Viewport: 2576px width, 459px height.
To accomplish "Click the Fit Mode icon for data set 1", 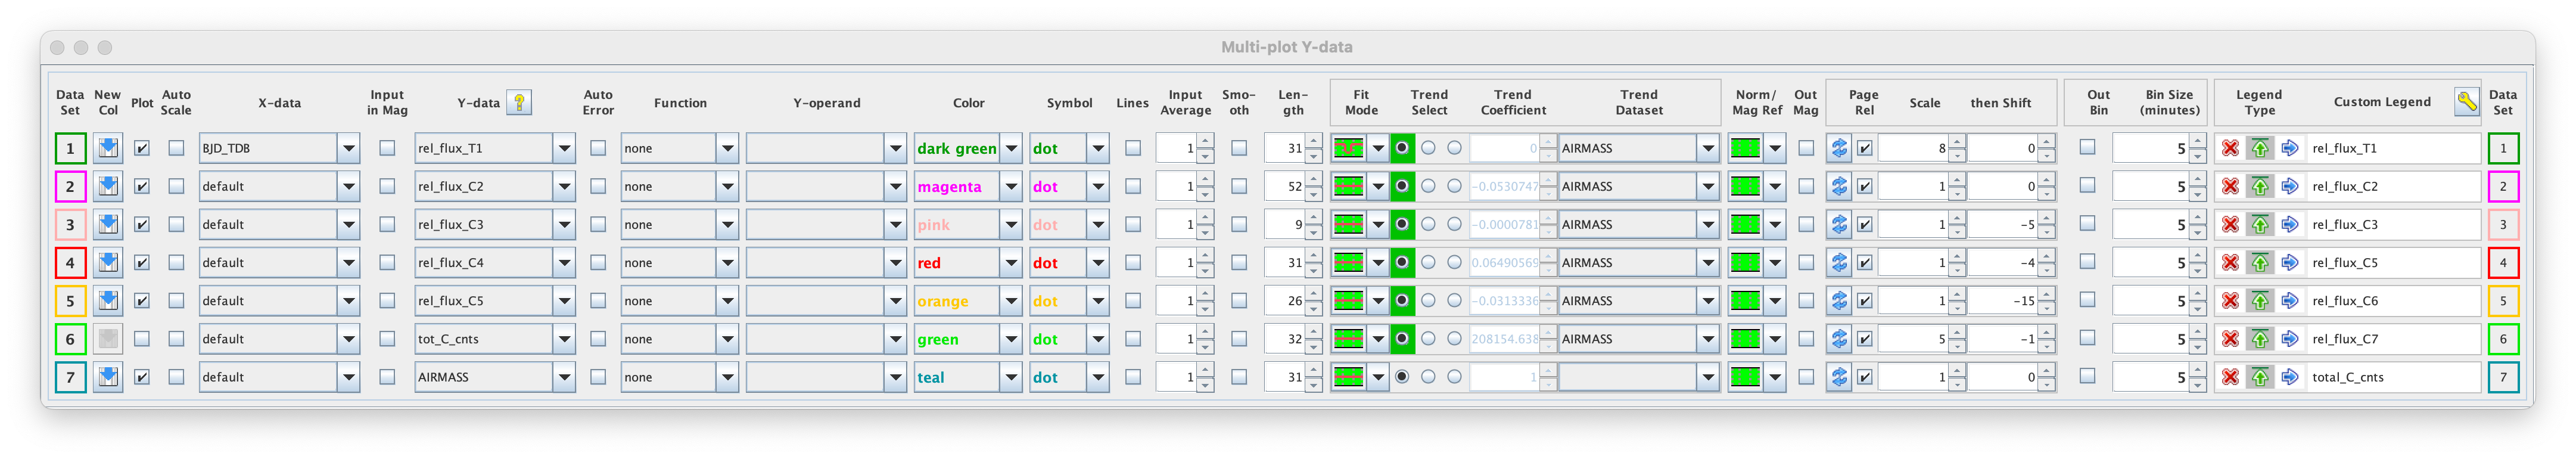I will pos(1348,148).
